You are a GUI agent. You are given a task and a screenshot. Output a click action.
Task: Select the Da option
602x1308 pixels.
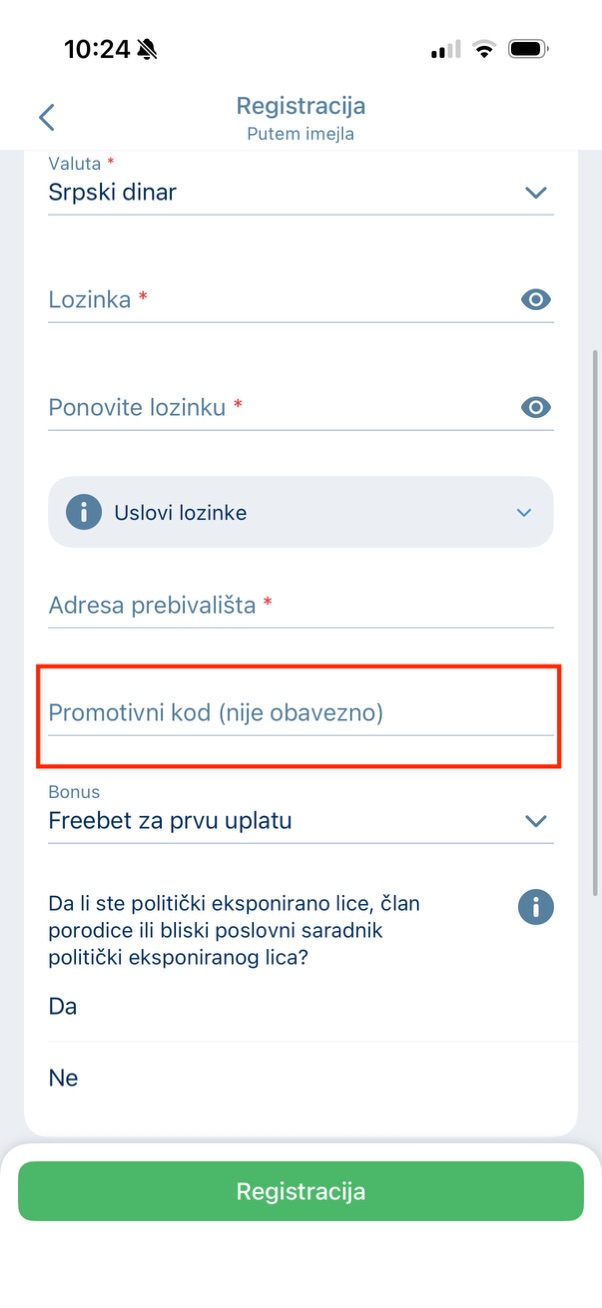coord(63,1006)
